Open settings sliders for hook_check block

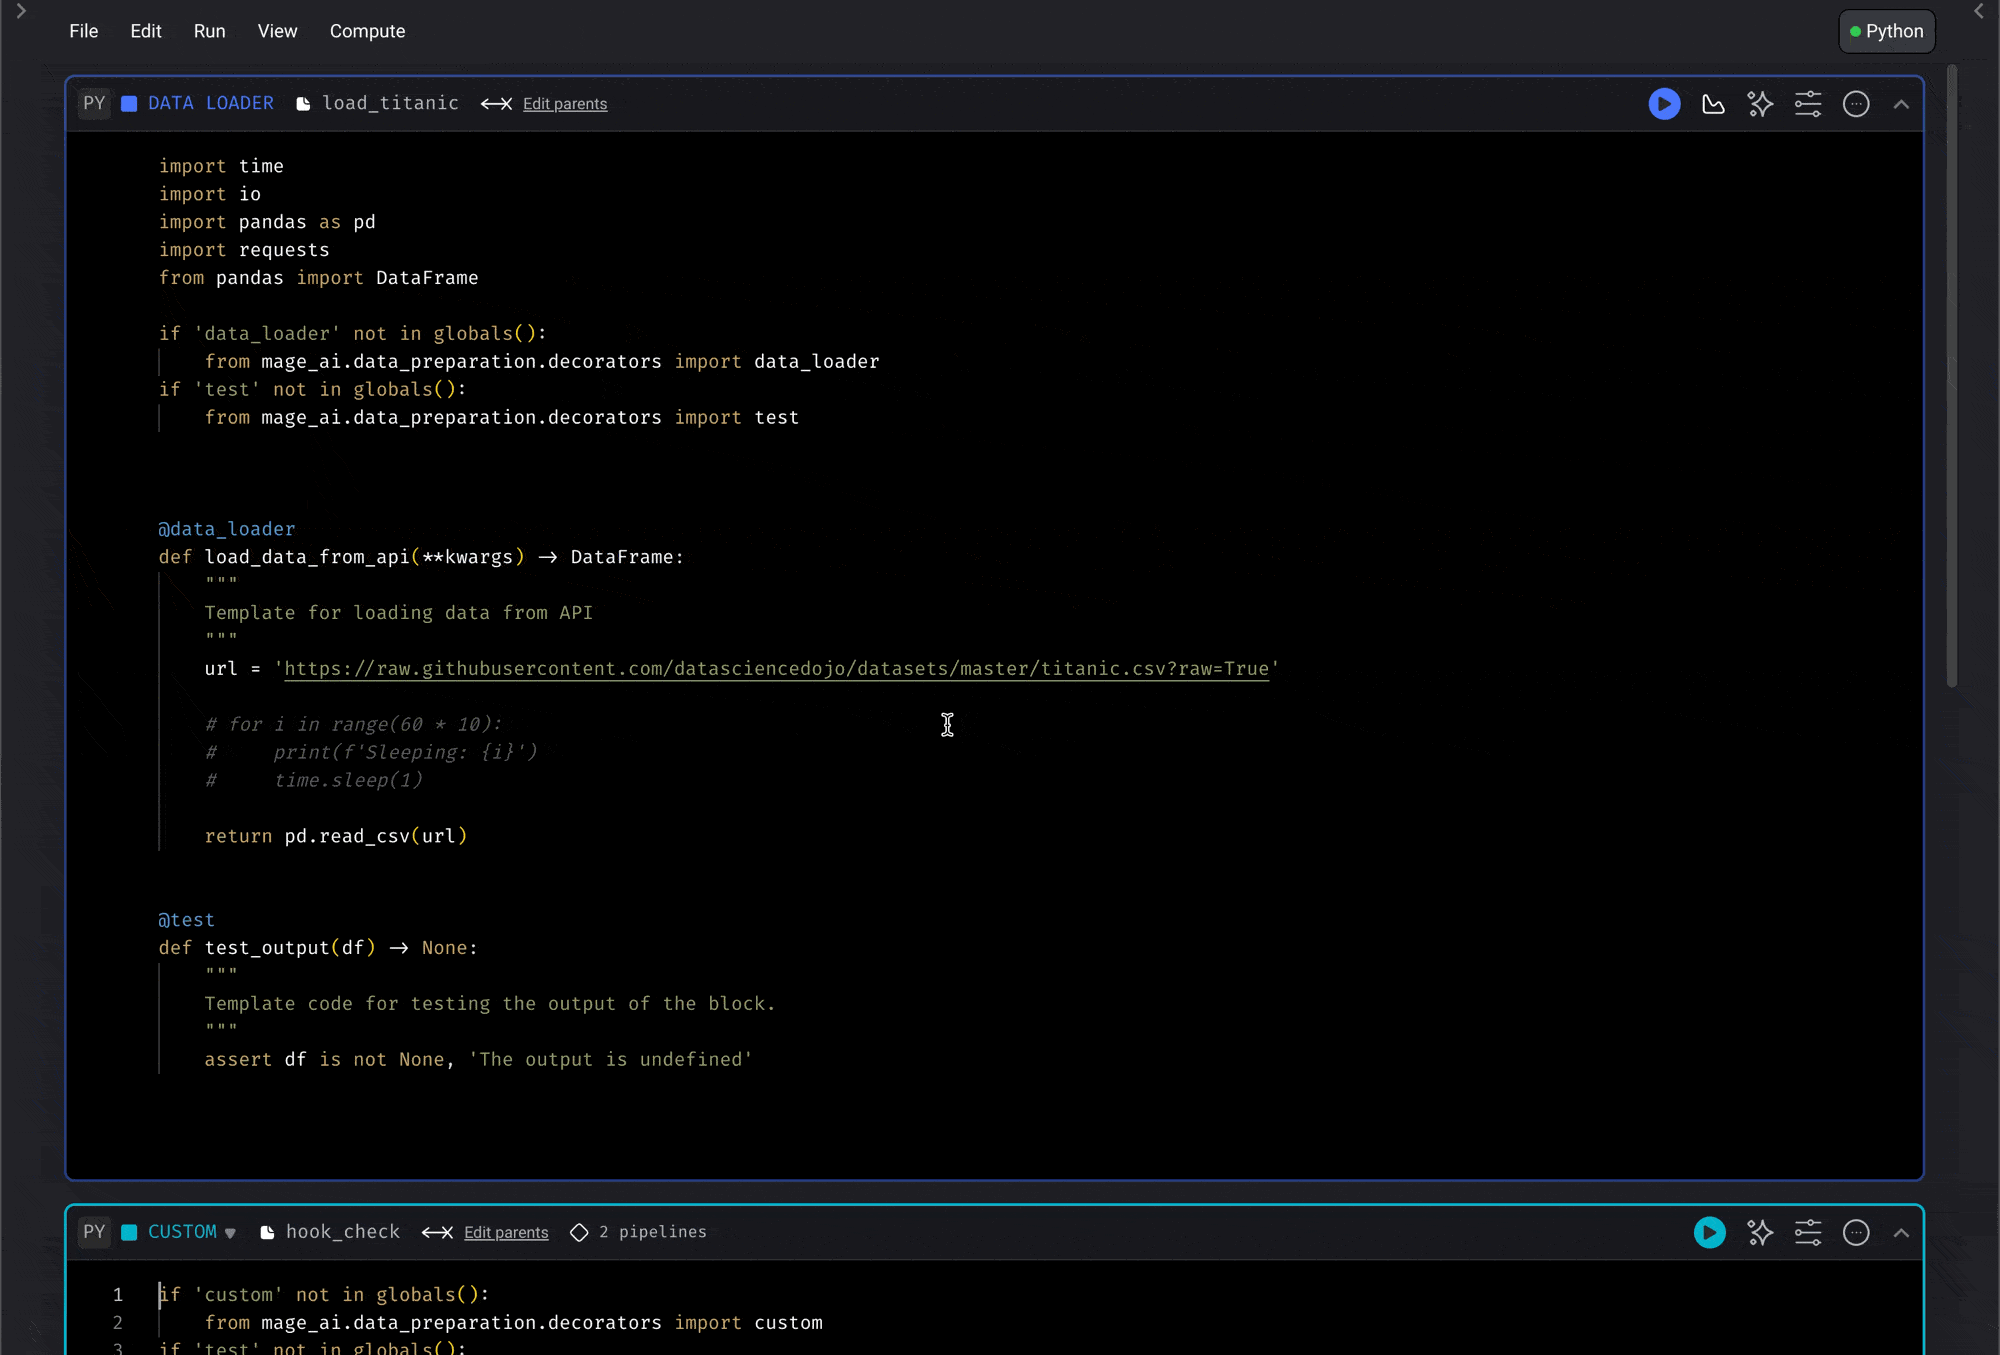[x=1808, y=1233]
